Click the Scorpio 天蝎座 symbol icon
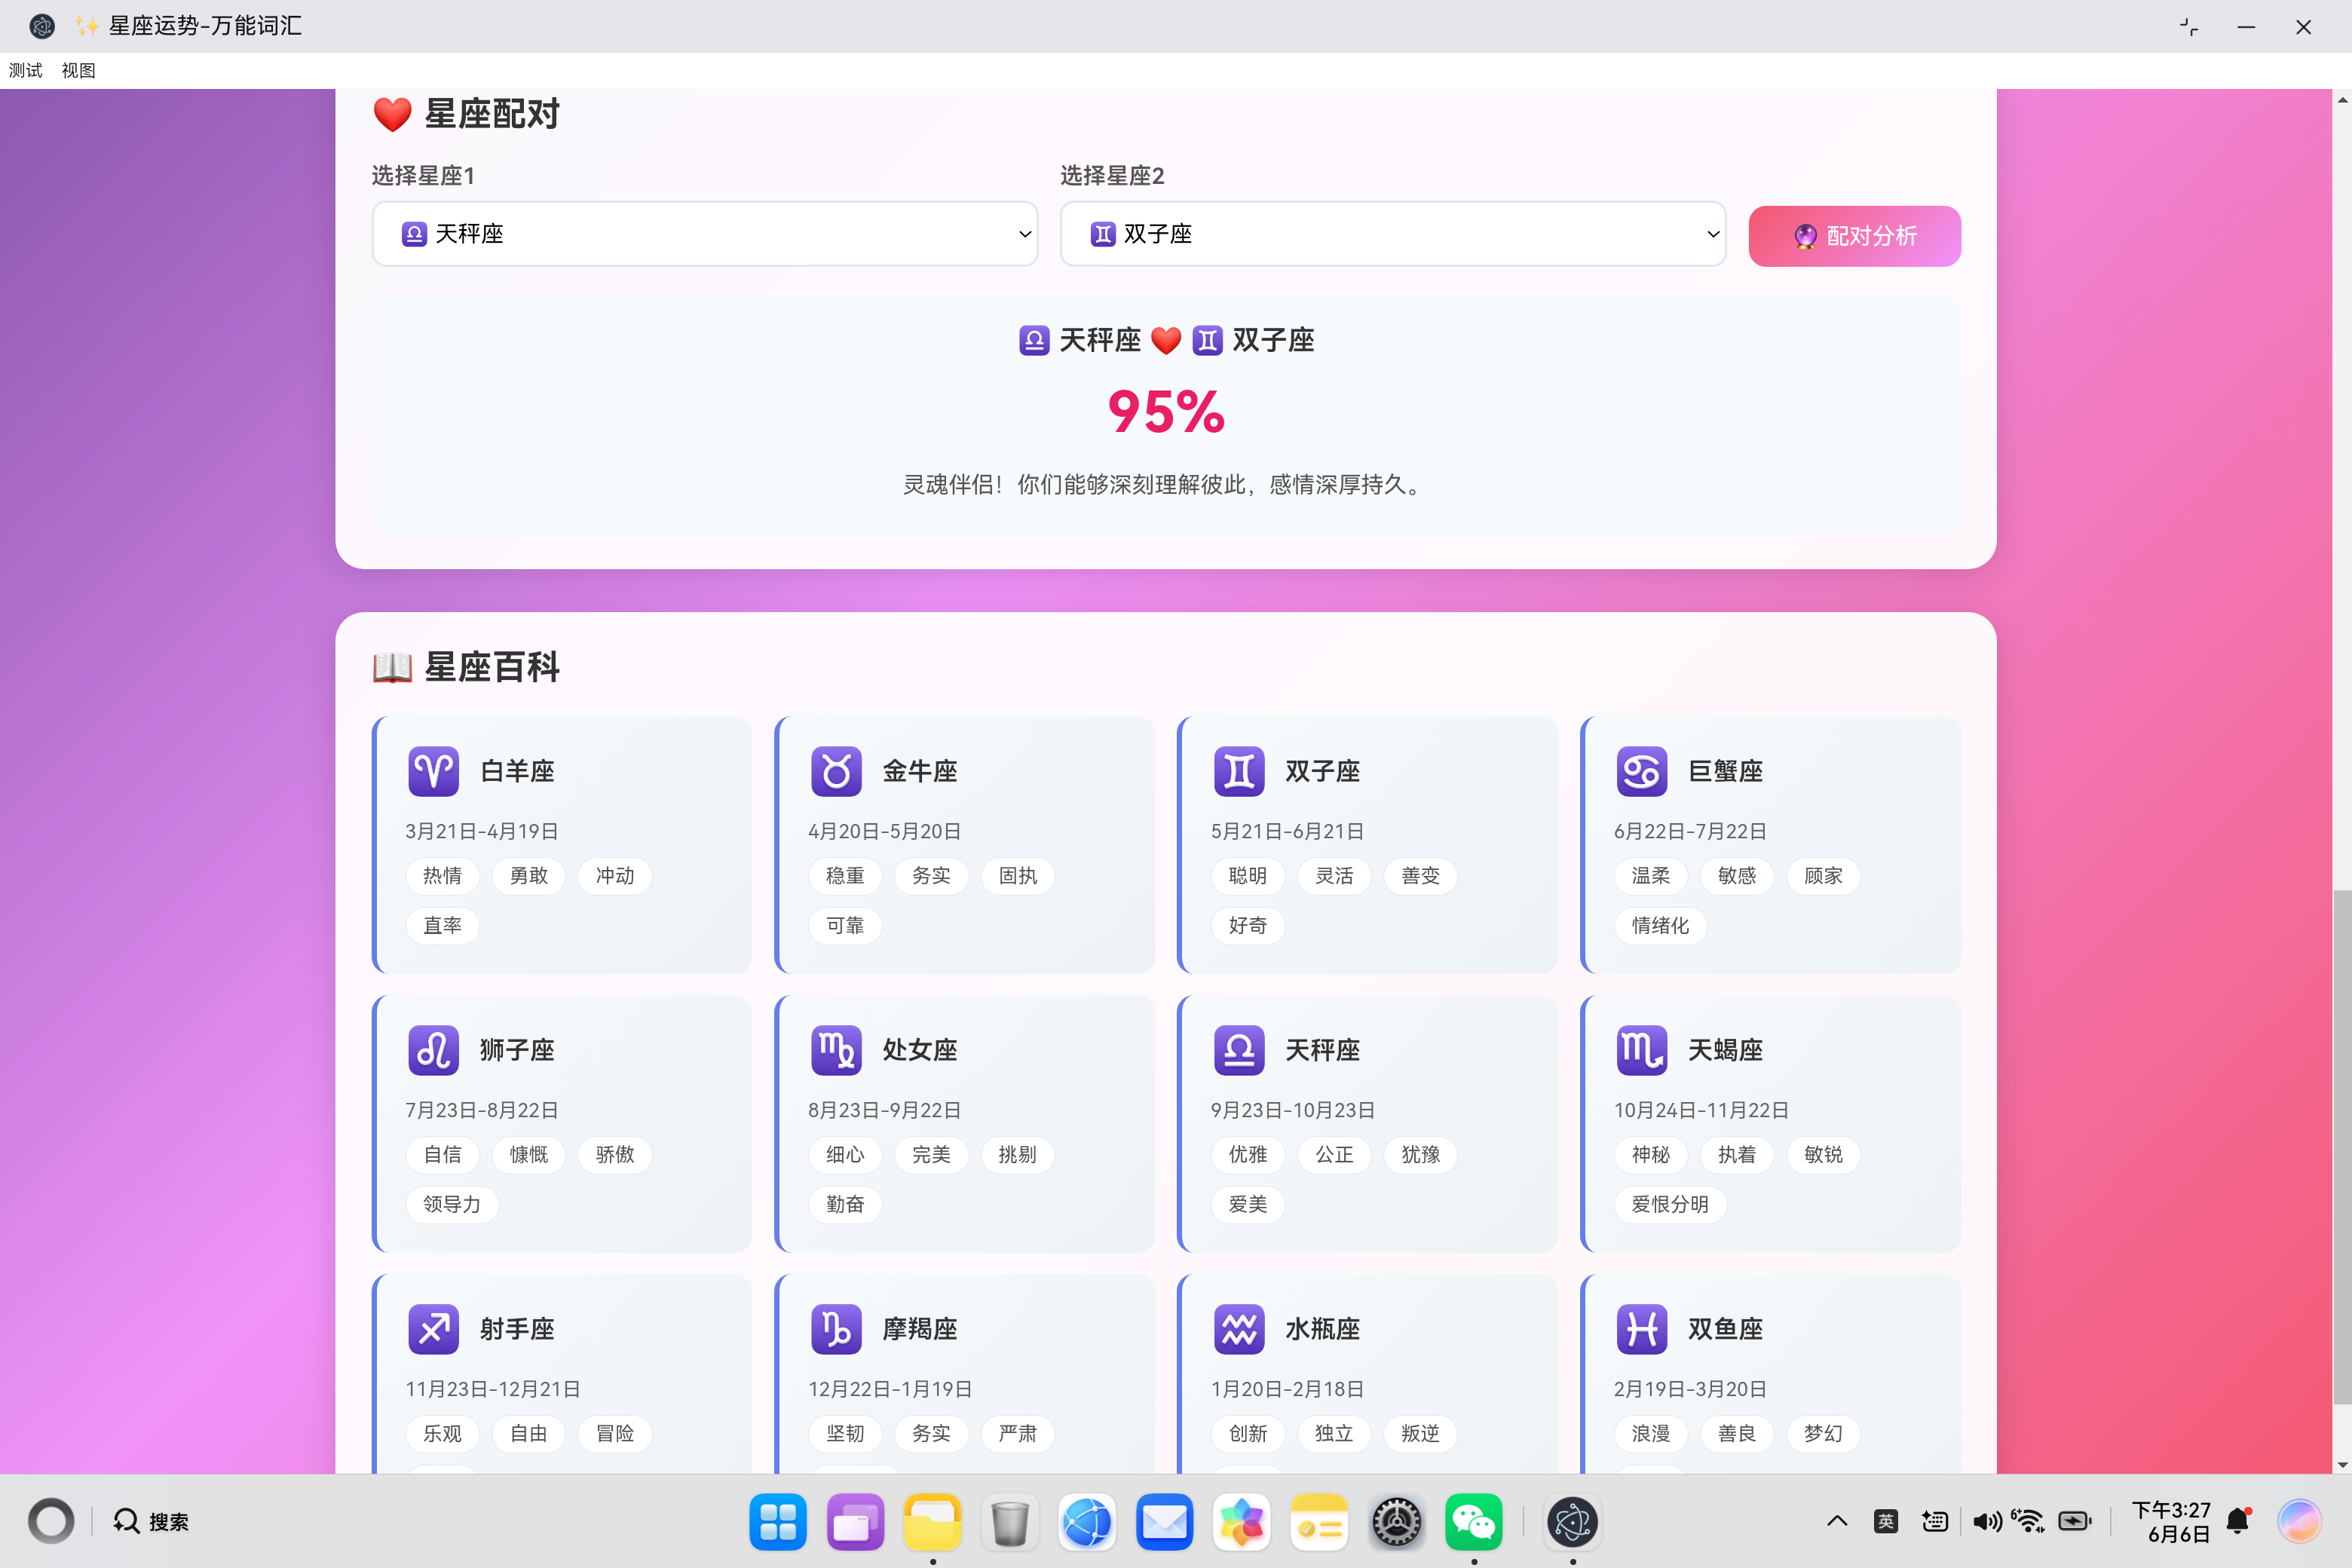This screenshot has height=1568, width=2352. 1642,1050
